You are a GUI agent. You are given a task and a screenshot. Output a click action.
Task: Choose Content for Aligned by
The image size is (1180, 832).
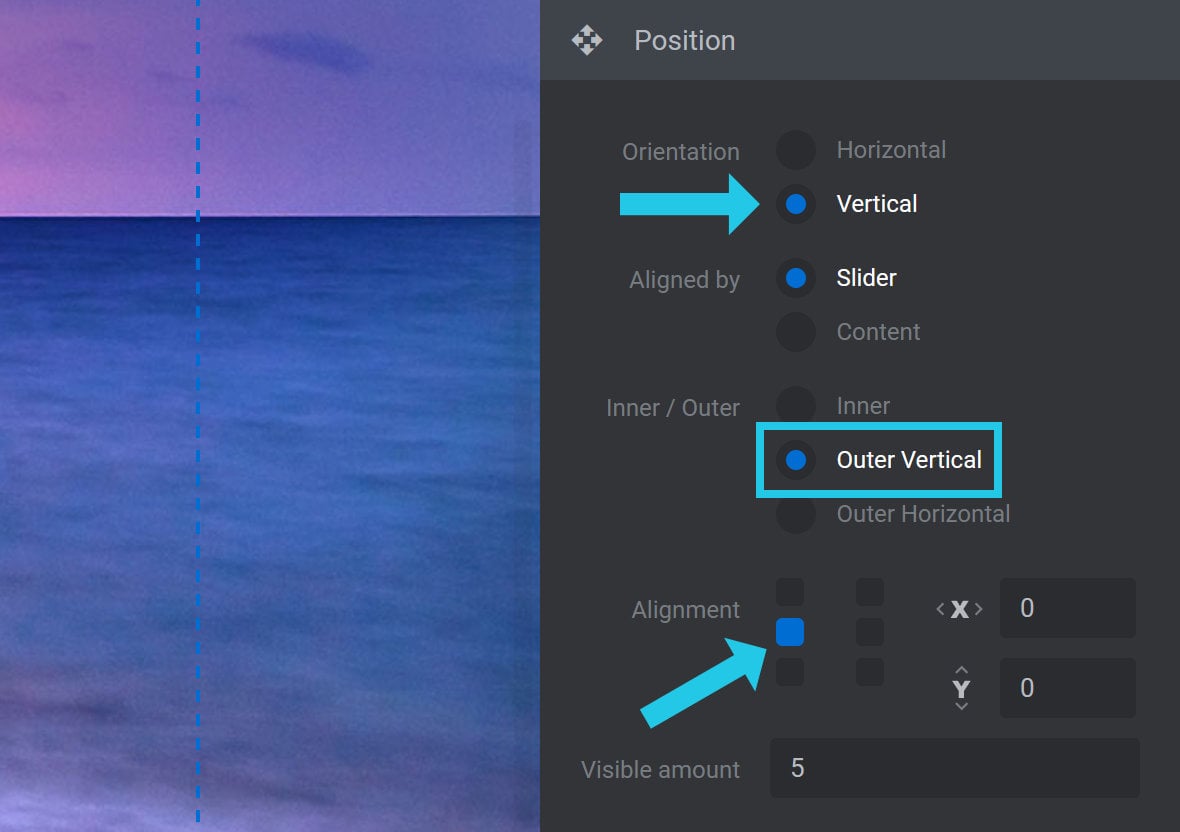click(795, 332)
